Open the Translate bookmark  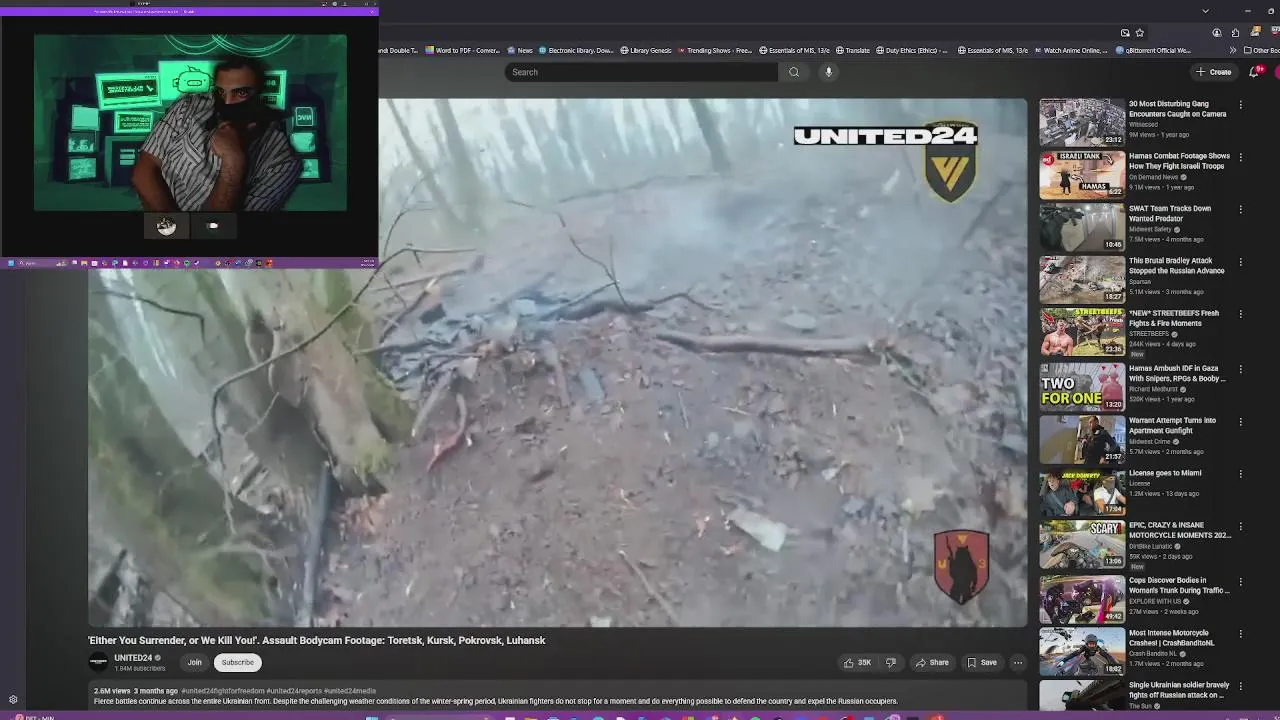click(x=853, y=50)
